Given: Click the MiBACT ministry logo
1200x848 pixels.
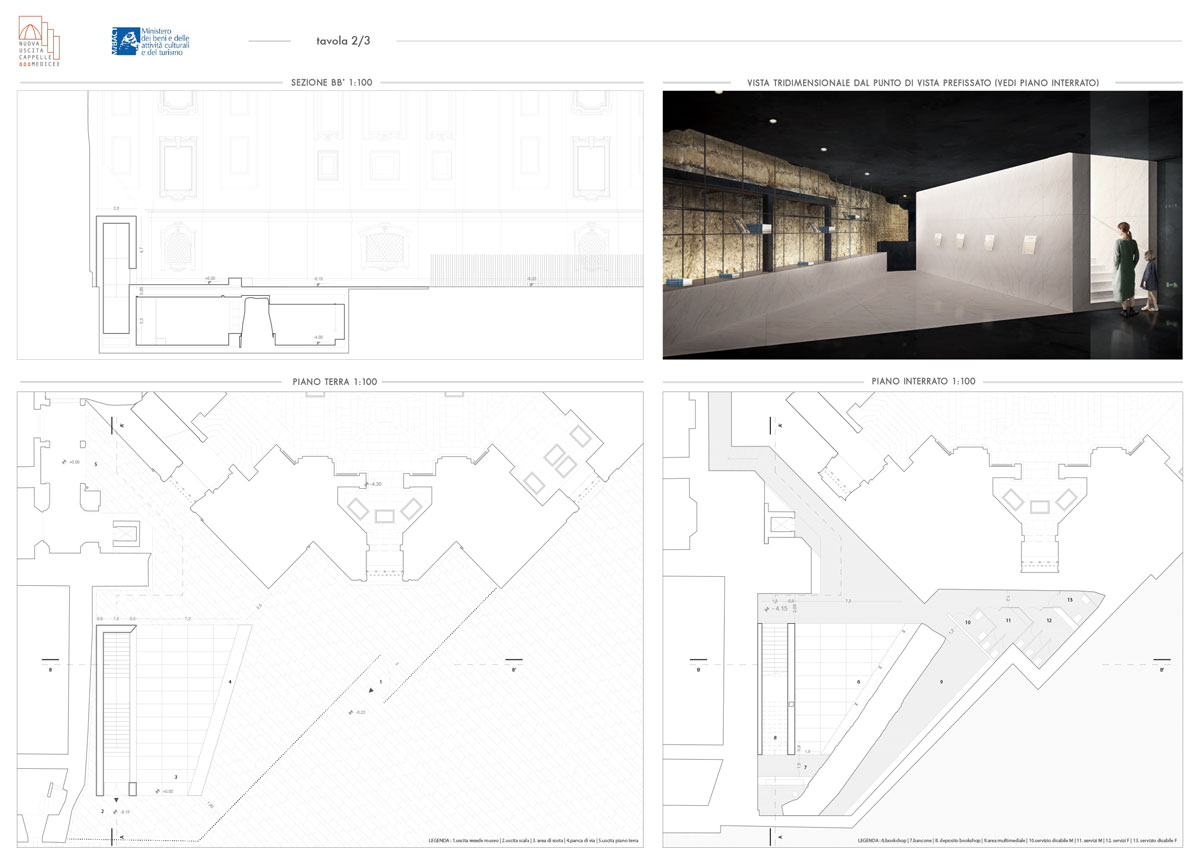Looking at the screenshot, I should click(150, 41).
